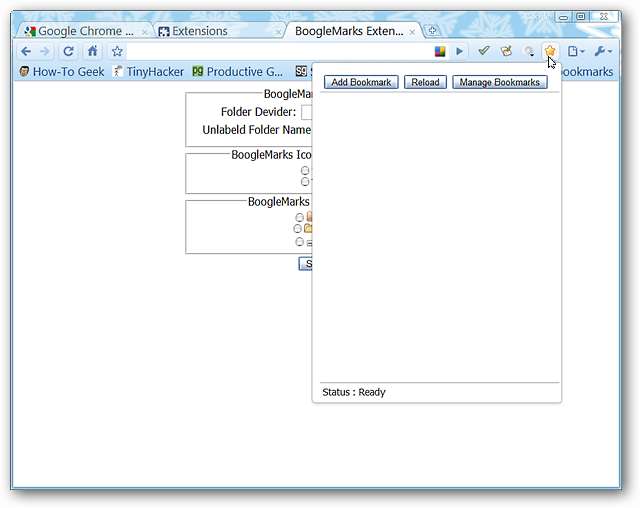
Task: Open the page menu dropdown
Action: [576, 51]
